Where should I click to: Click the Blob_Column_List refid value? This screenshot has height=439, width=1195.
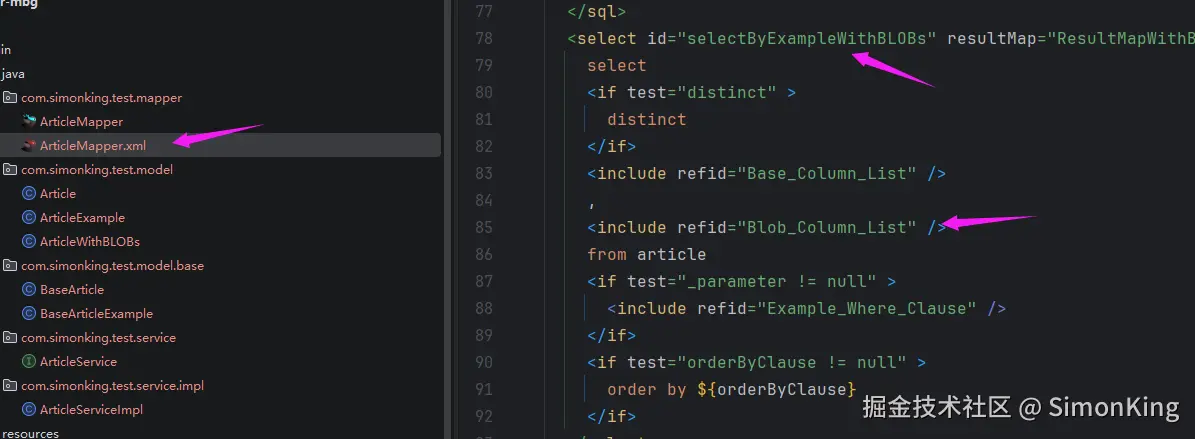(826, 227)
